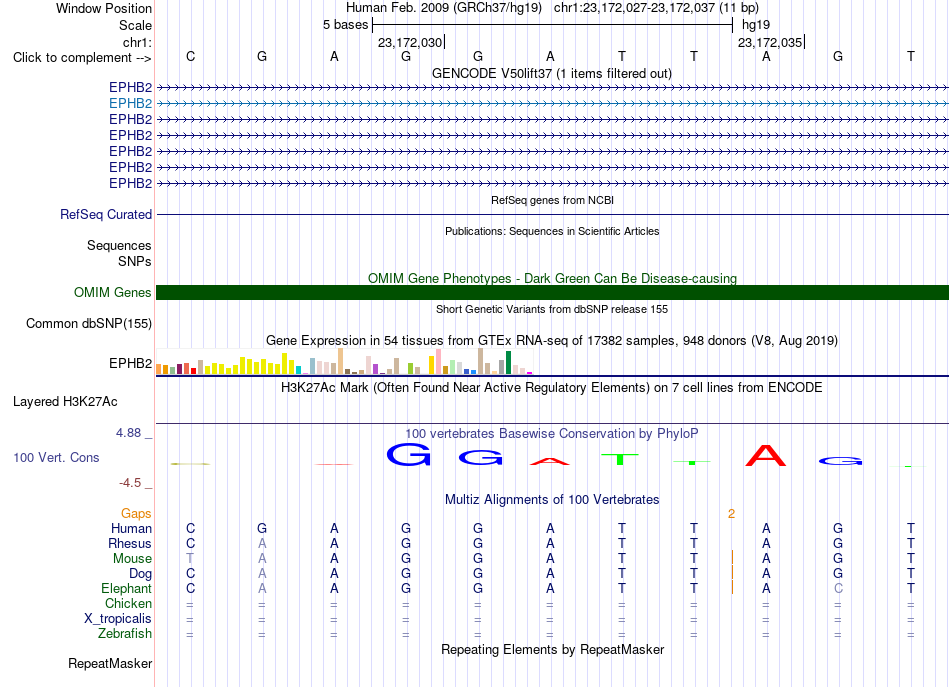Click 'Repeating Elements by RepeatMasker' title
Image resolution: width=950 pixels, height=687 pixels.
point(553,649)
